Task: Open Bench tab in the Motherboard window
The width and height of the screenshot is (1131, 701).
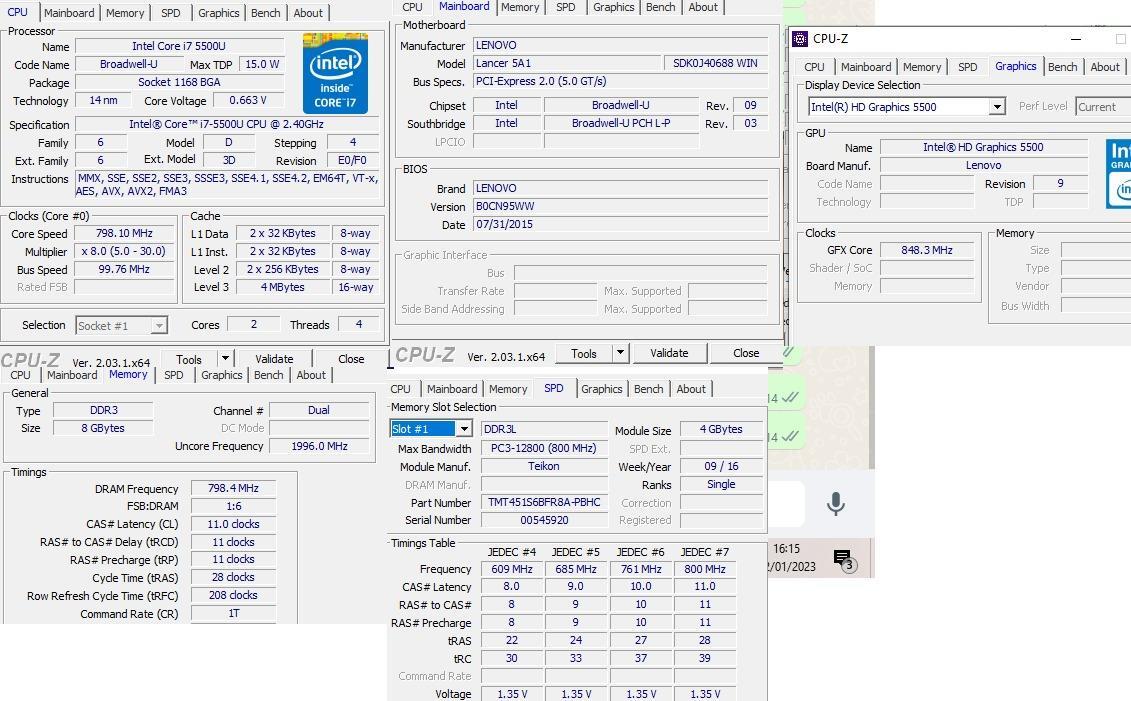Action: tap(661, 7)
